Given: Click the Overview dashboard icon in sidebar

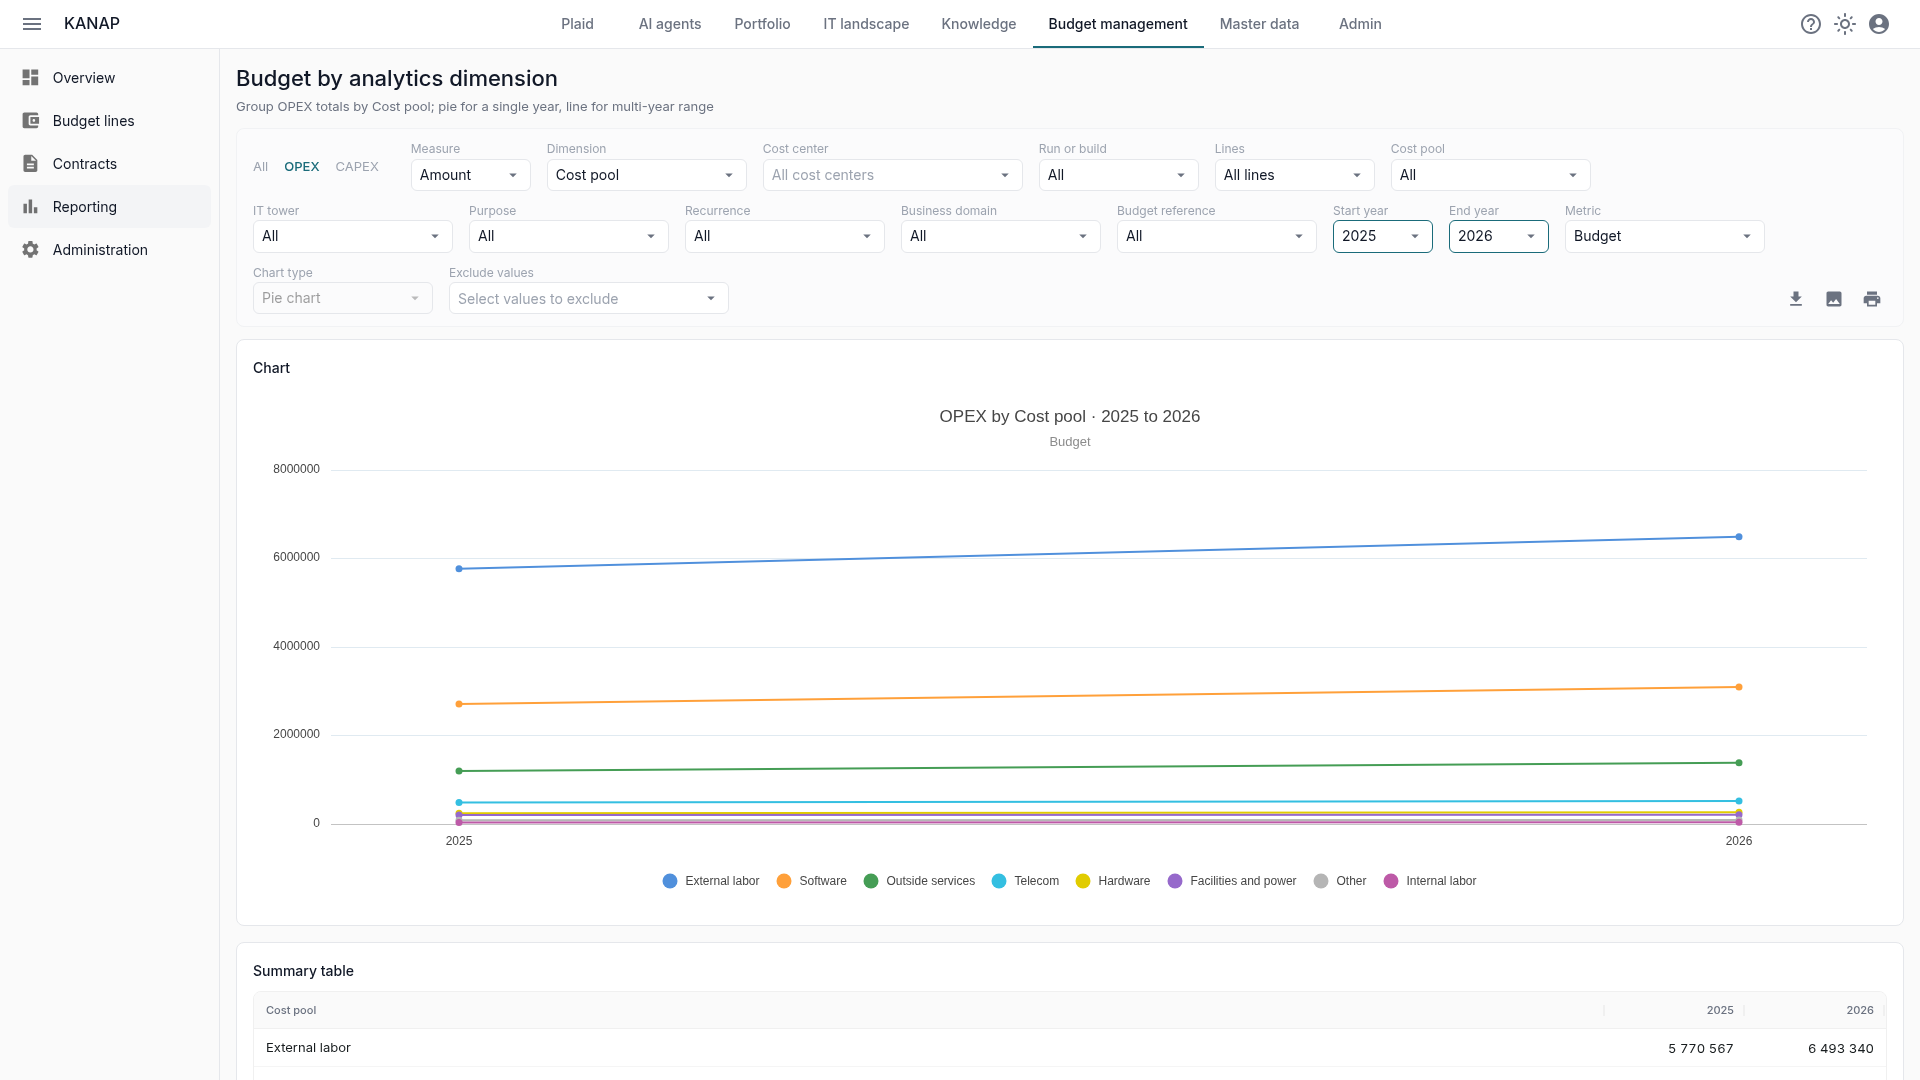Looking at the screenshot, I should [31, 78].
